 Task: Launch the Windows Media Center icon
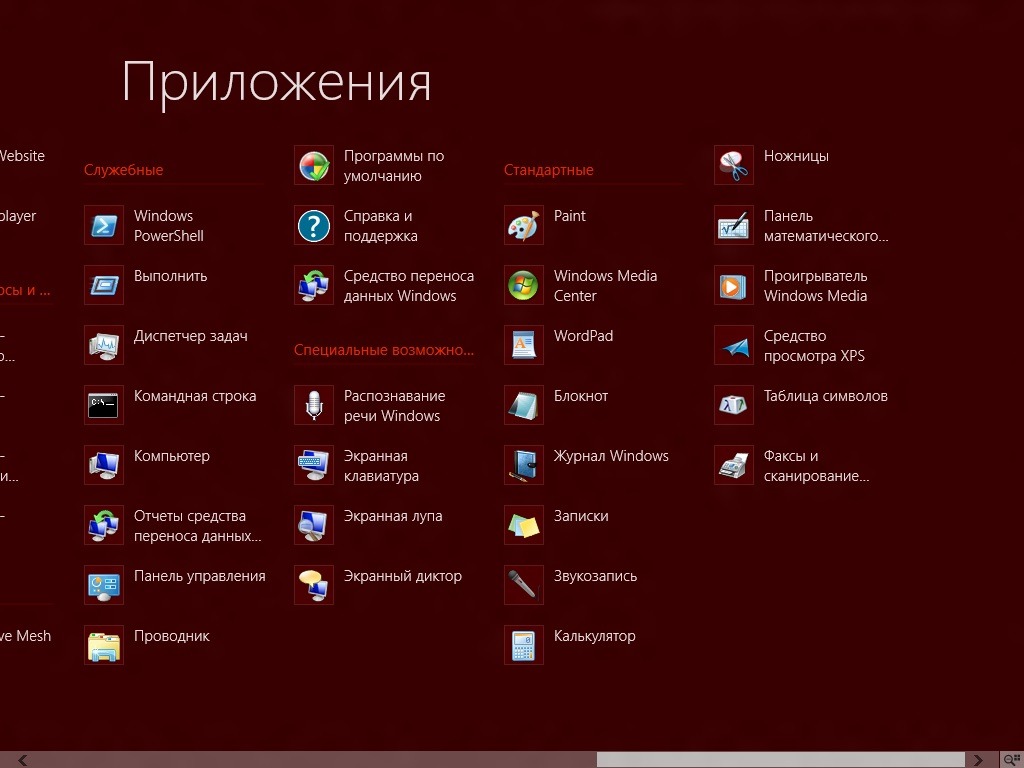click(524, 285)
